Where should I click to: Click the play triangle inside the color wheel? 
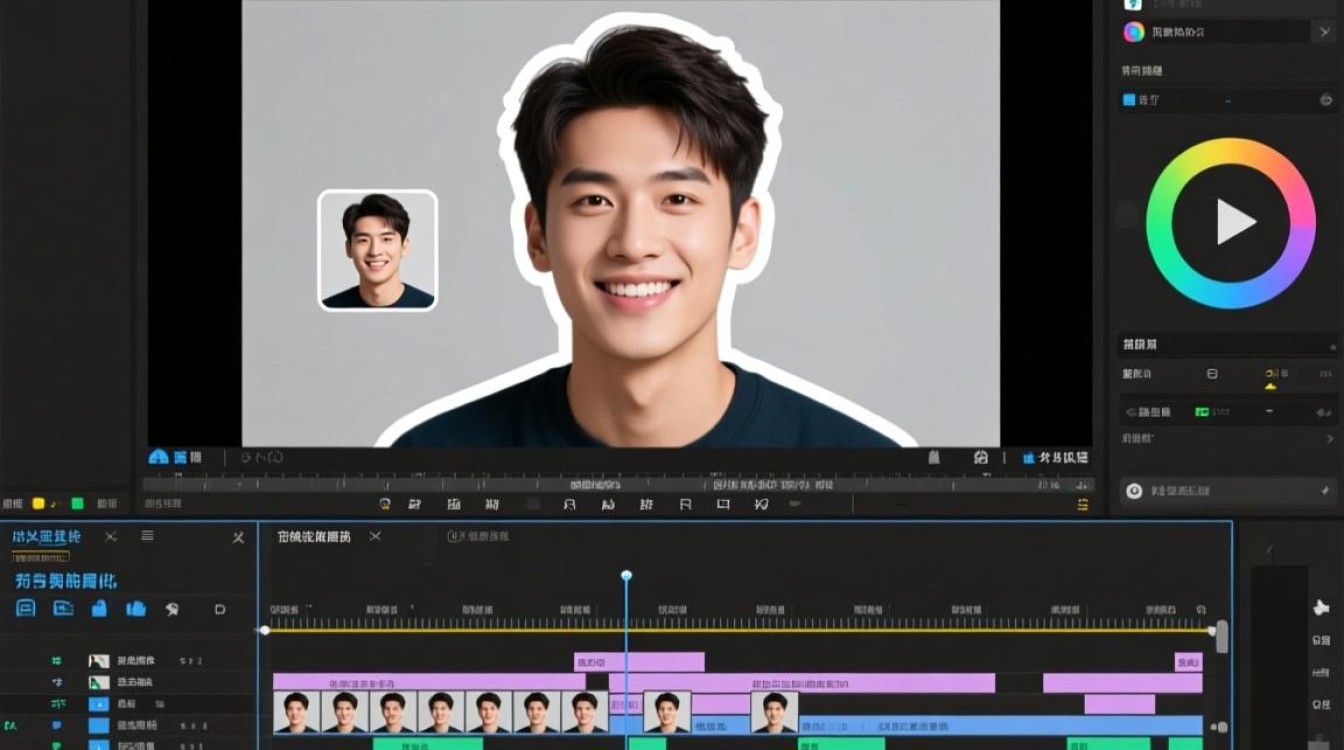tap(1234, 222)
